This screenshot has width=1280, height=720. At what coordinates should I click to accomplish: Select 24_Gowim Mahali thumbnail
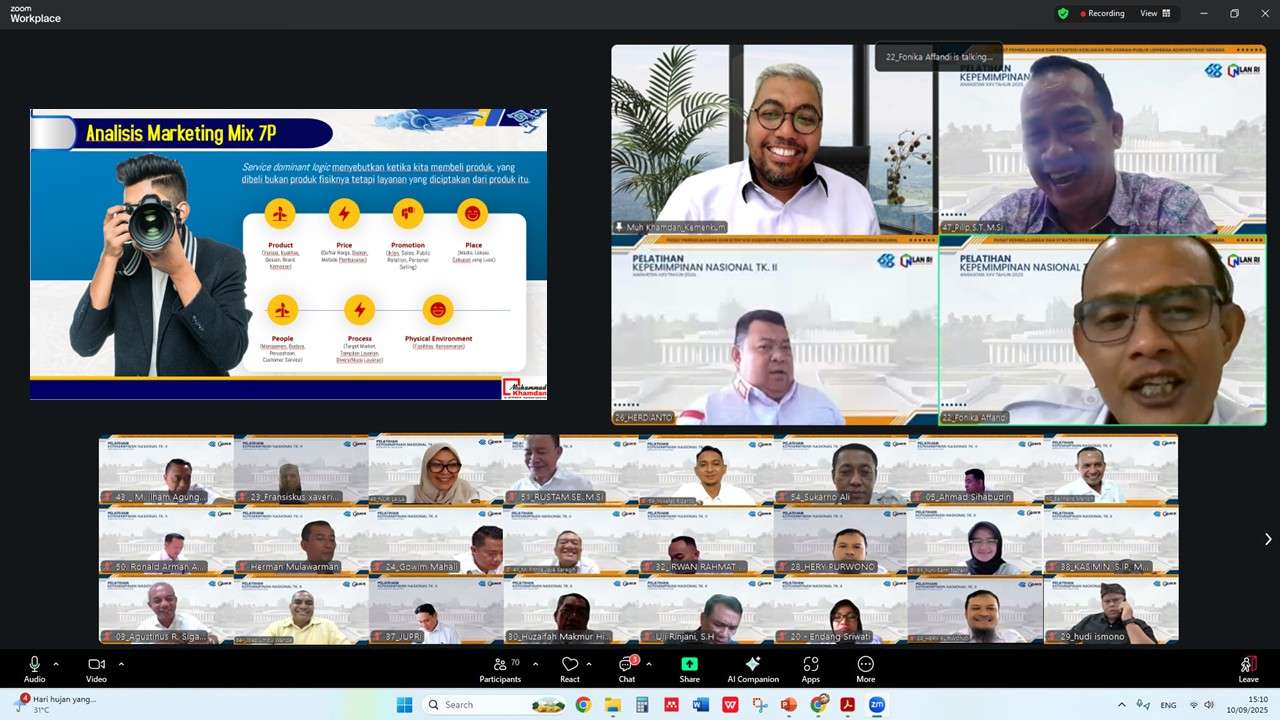(x=435, y=540)
